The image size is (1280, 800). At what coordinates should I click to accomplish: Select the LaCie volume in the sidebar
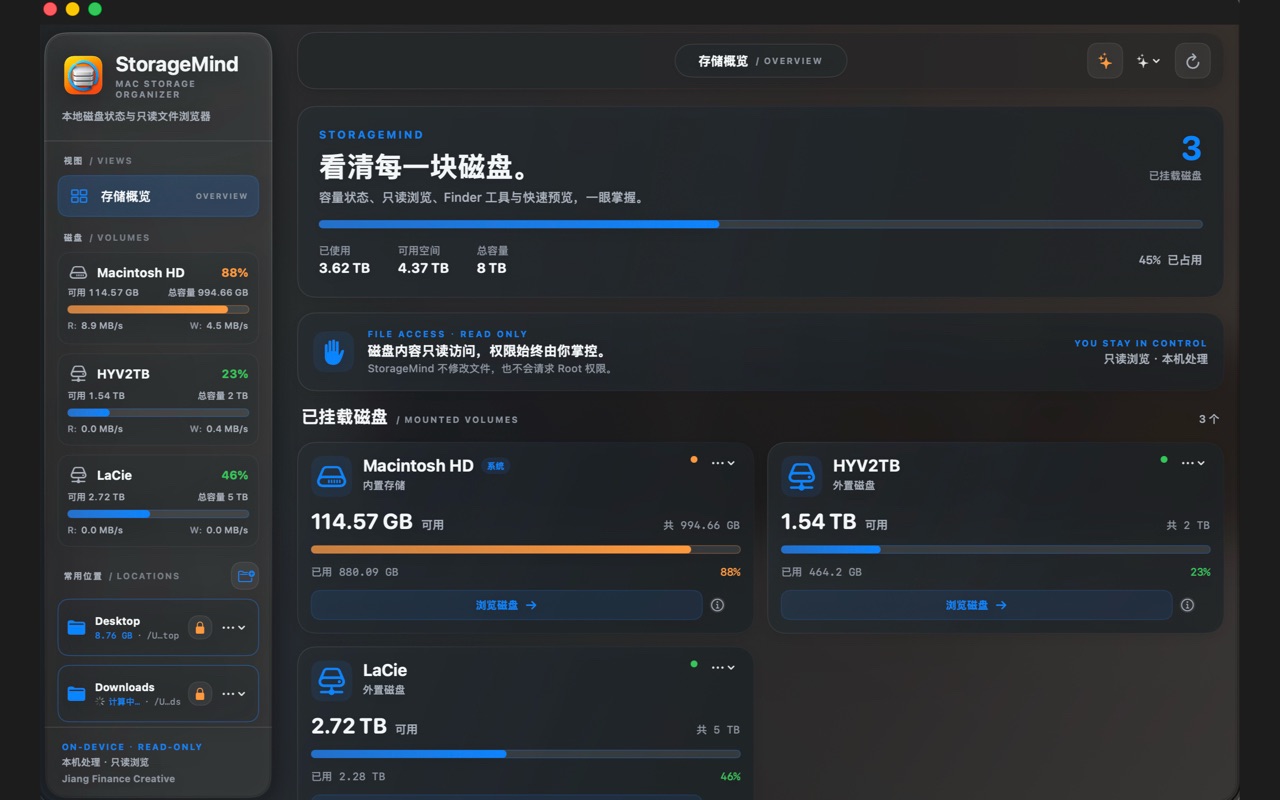[x=158, y=501]
